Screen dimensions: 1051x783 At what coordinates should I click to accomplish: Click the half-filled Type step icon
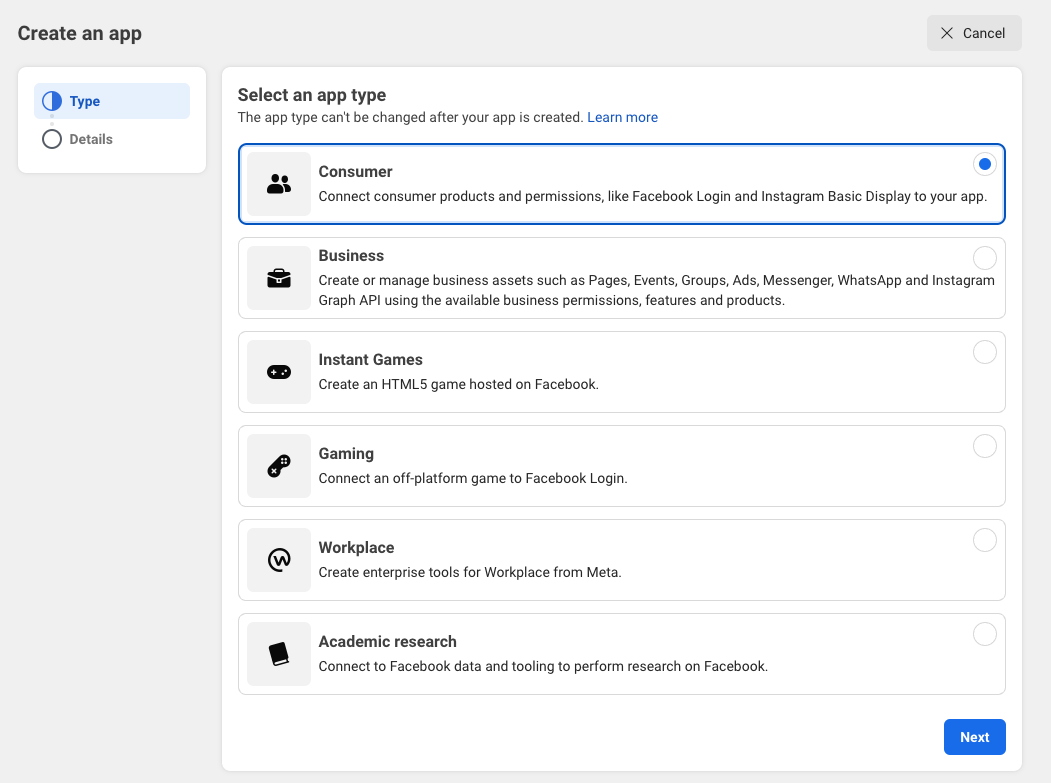tap(52, 101)
